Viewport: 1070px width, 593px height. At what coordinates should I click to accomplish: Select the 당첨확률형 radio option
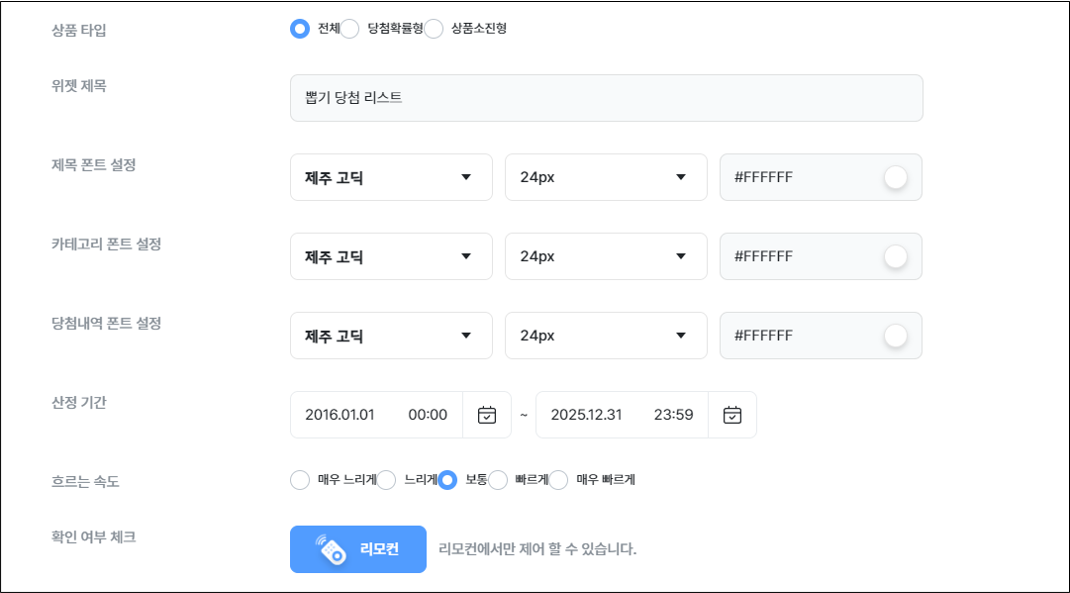349,29
